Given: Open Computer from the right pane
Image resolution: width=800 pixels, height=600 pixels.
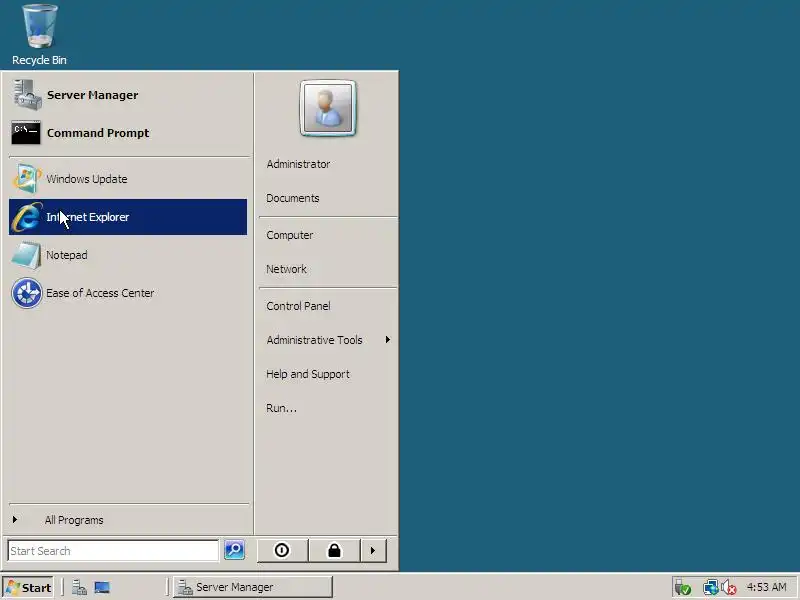Looking at the screenshot, I should (290, 235).
